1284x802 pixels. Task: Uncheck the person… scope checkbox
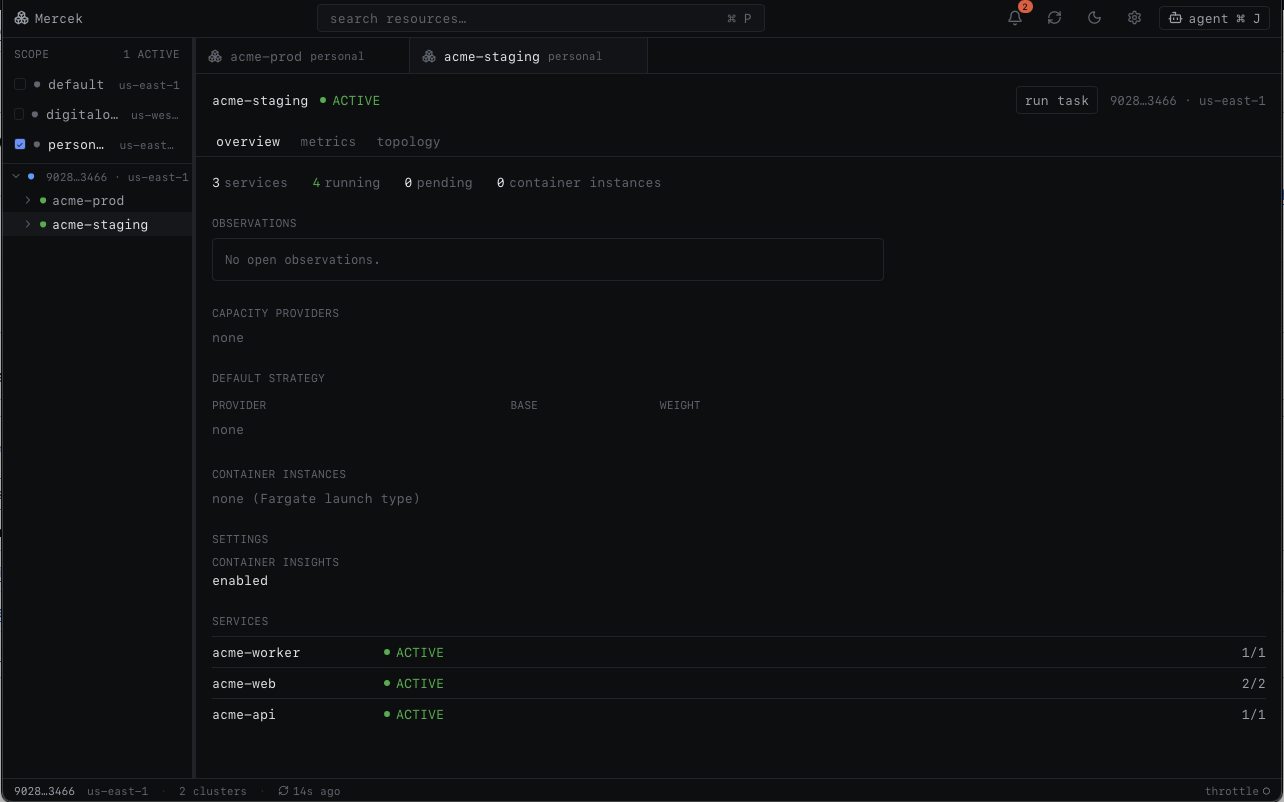[x=20, y=145]
